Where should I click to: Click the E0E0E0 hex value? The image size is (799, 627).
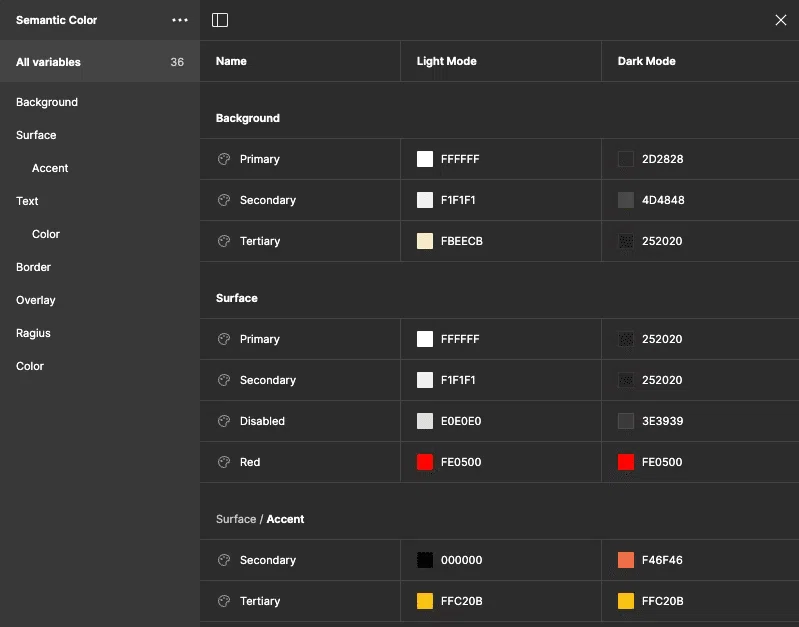point(461,421)
